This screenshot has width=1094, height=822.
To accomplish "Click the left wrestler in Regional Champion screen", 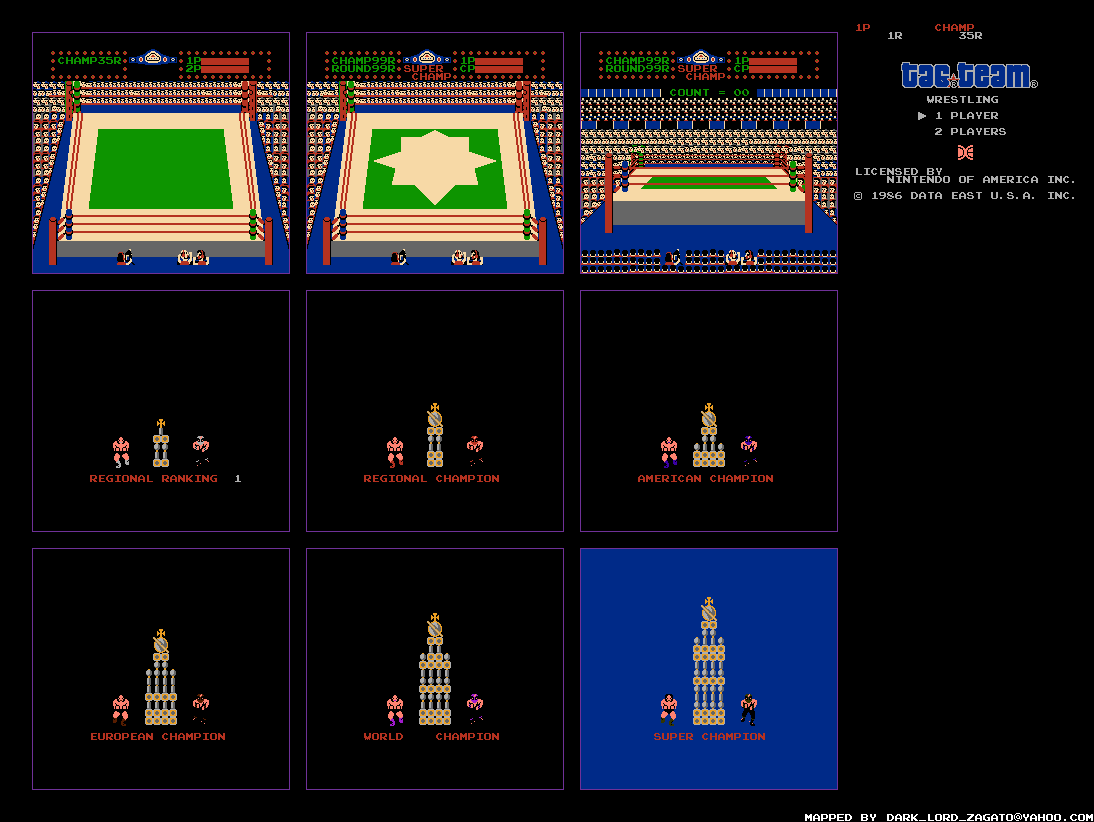I will pos(396,452).
